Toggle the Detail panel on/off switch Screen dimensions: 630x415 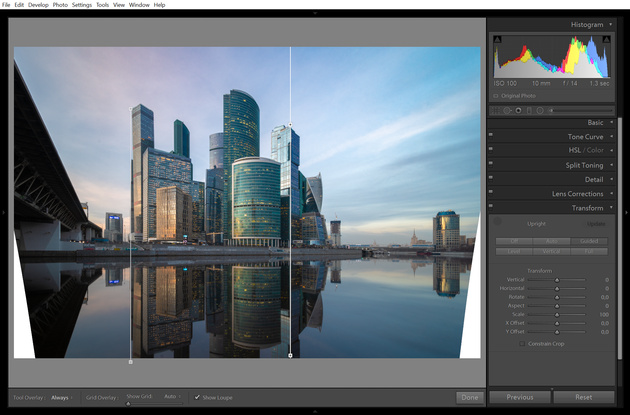click(x=491, y=177)
